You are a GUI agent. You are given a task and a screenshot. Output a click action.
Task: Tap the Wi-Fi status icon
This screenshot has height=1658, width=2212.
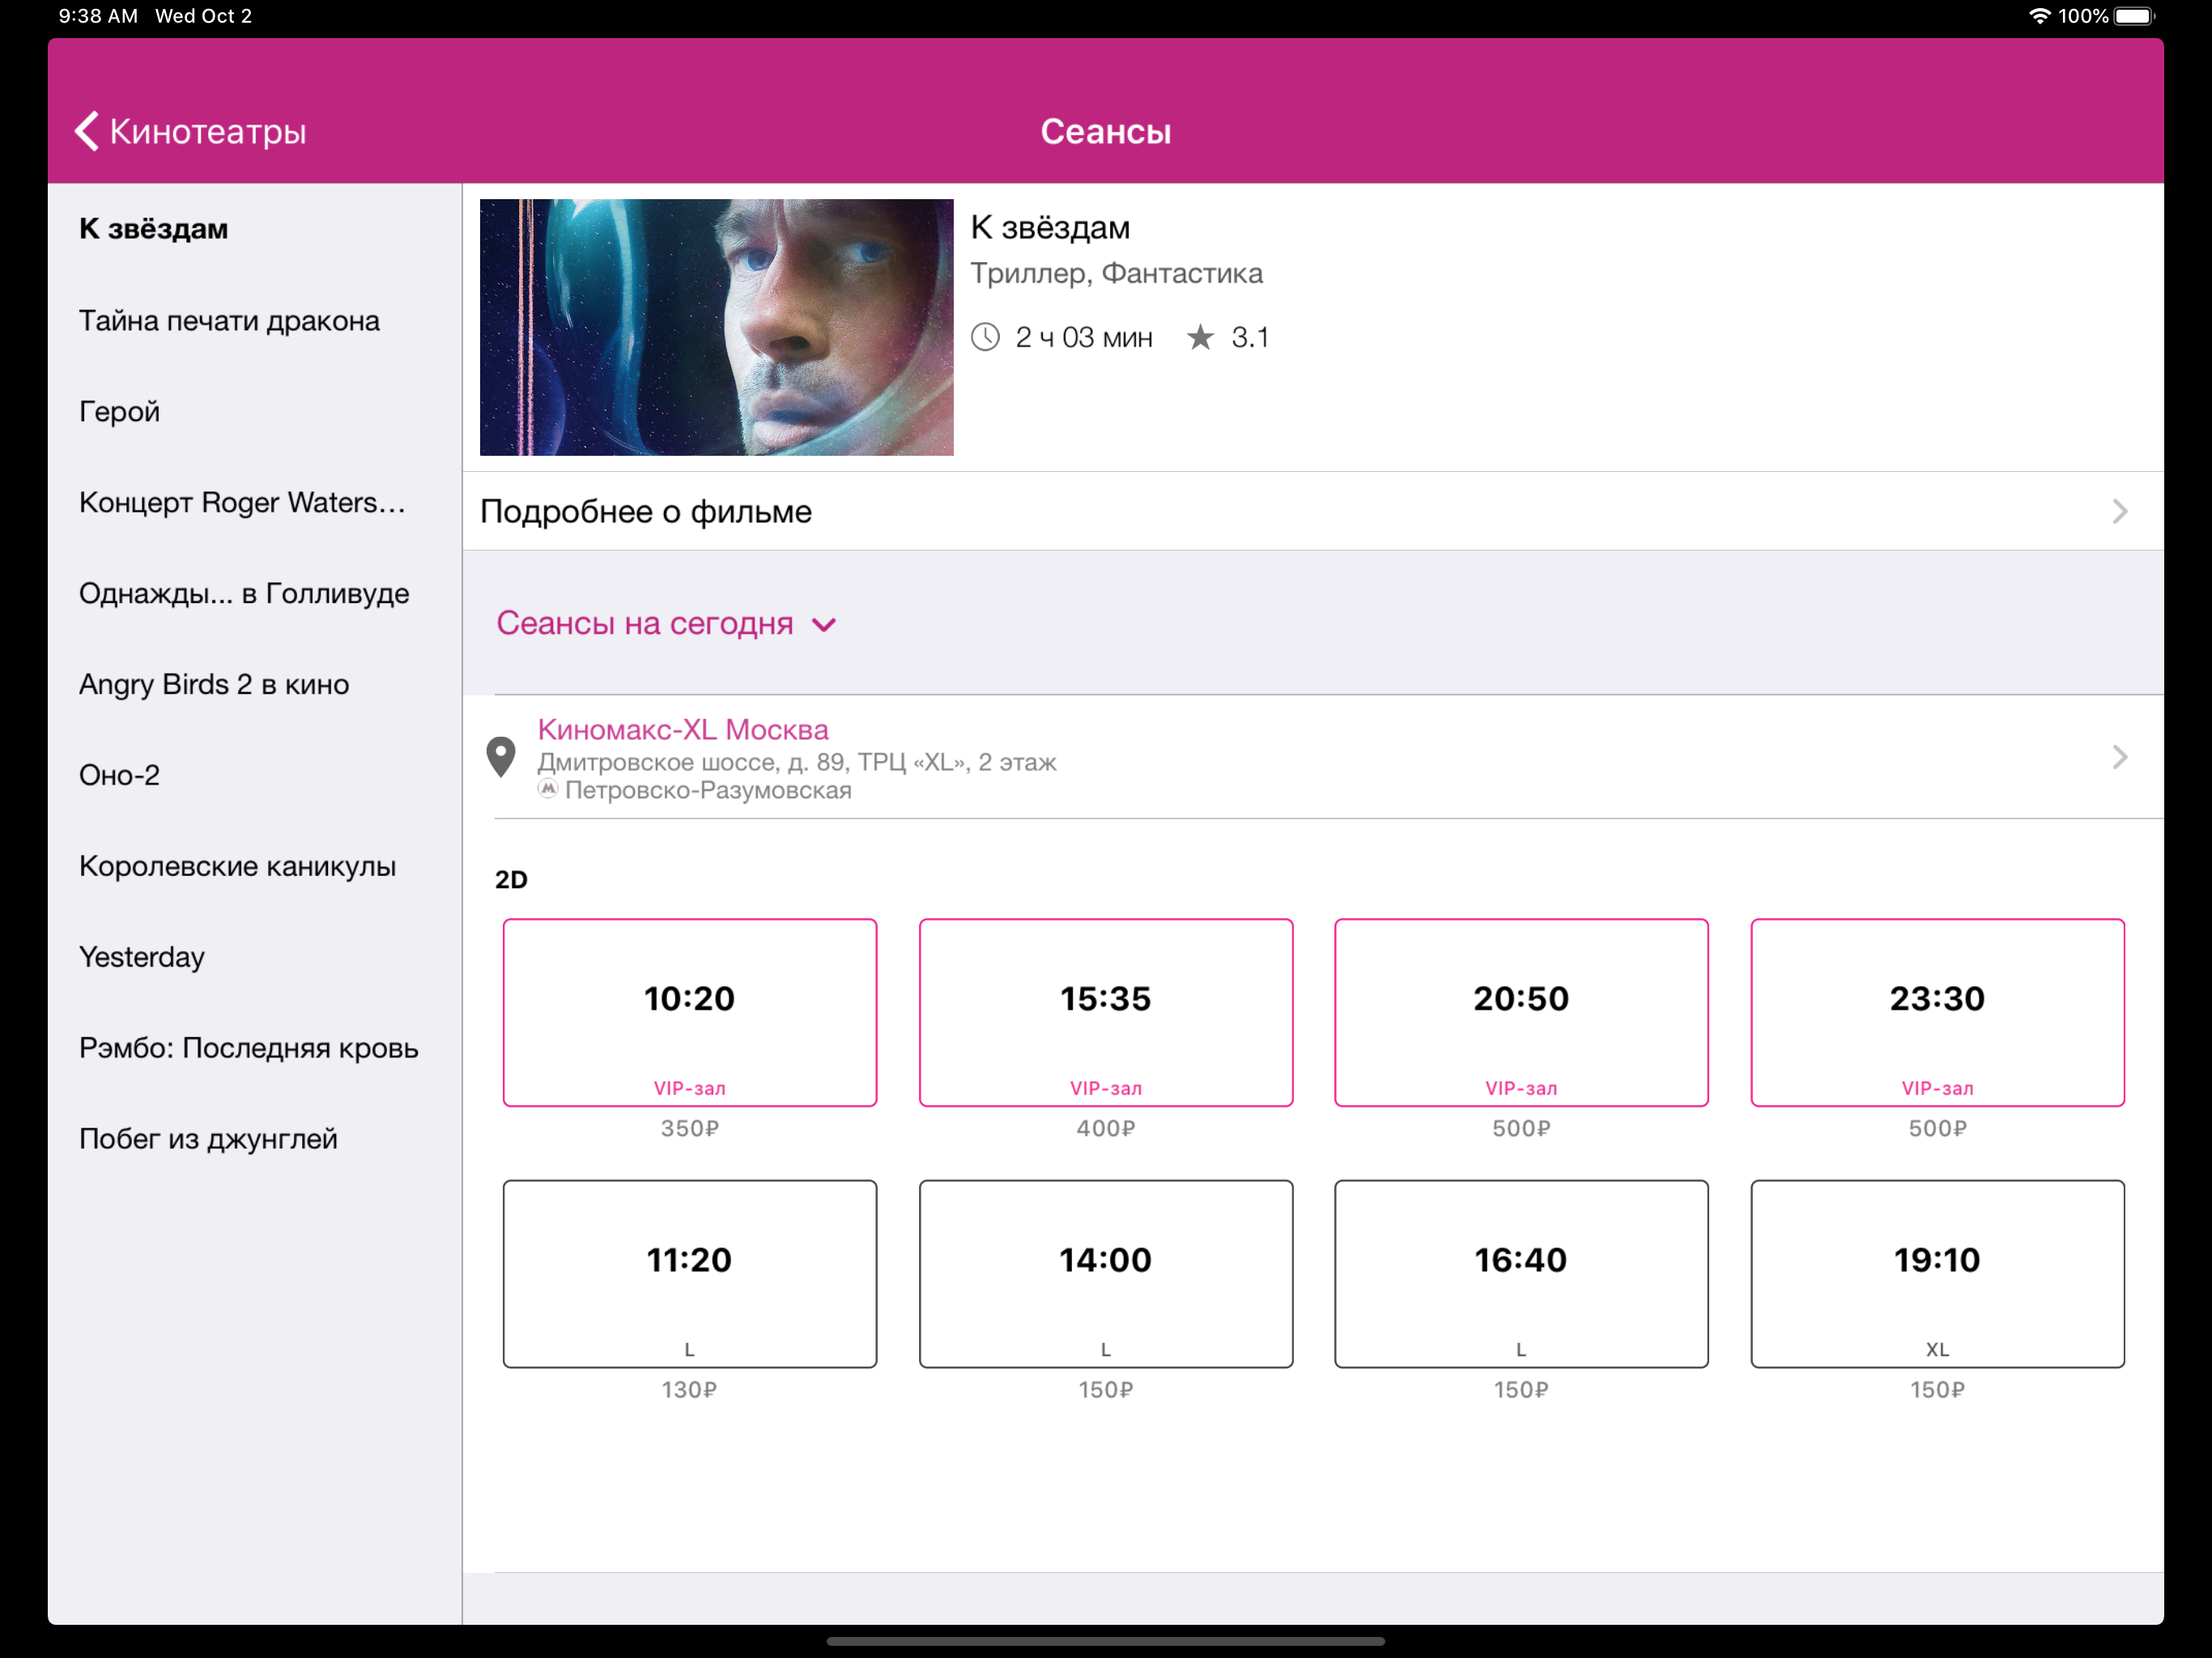[2039, 16]
